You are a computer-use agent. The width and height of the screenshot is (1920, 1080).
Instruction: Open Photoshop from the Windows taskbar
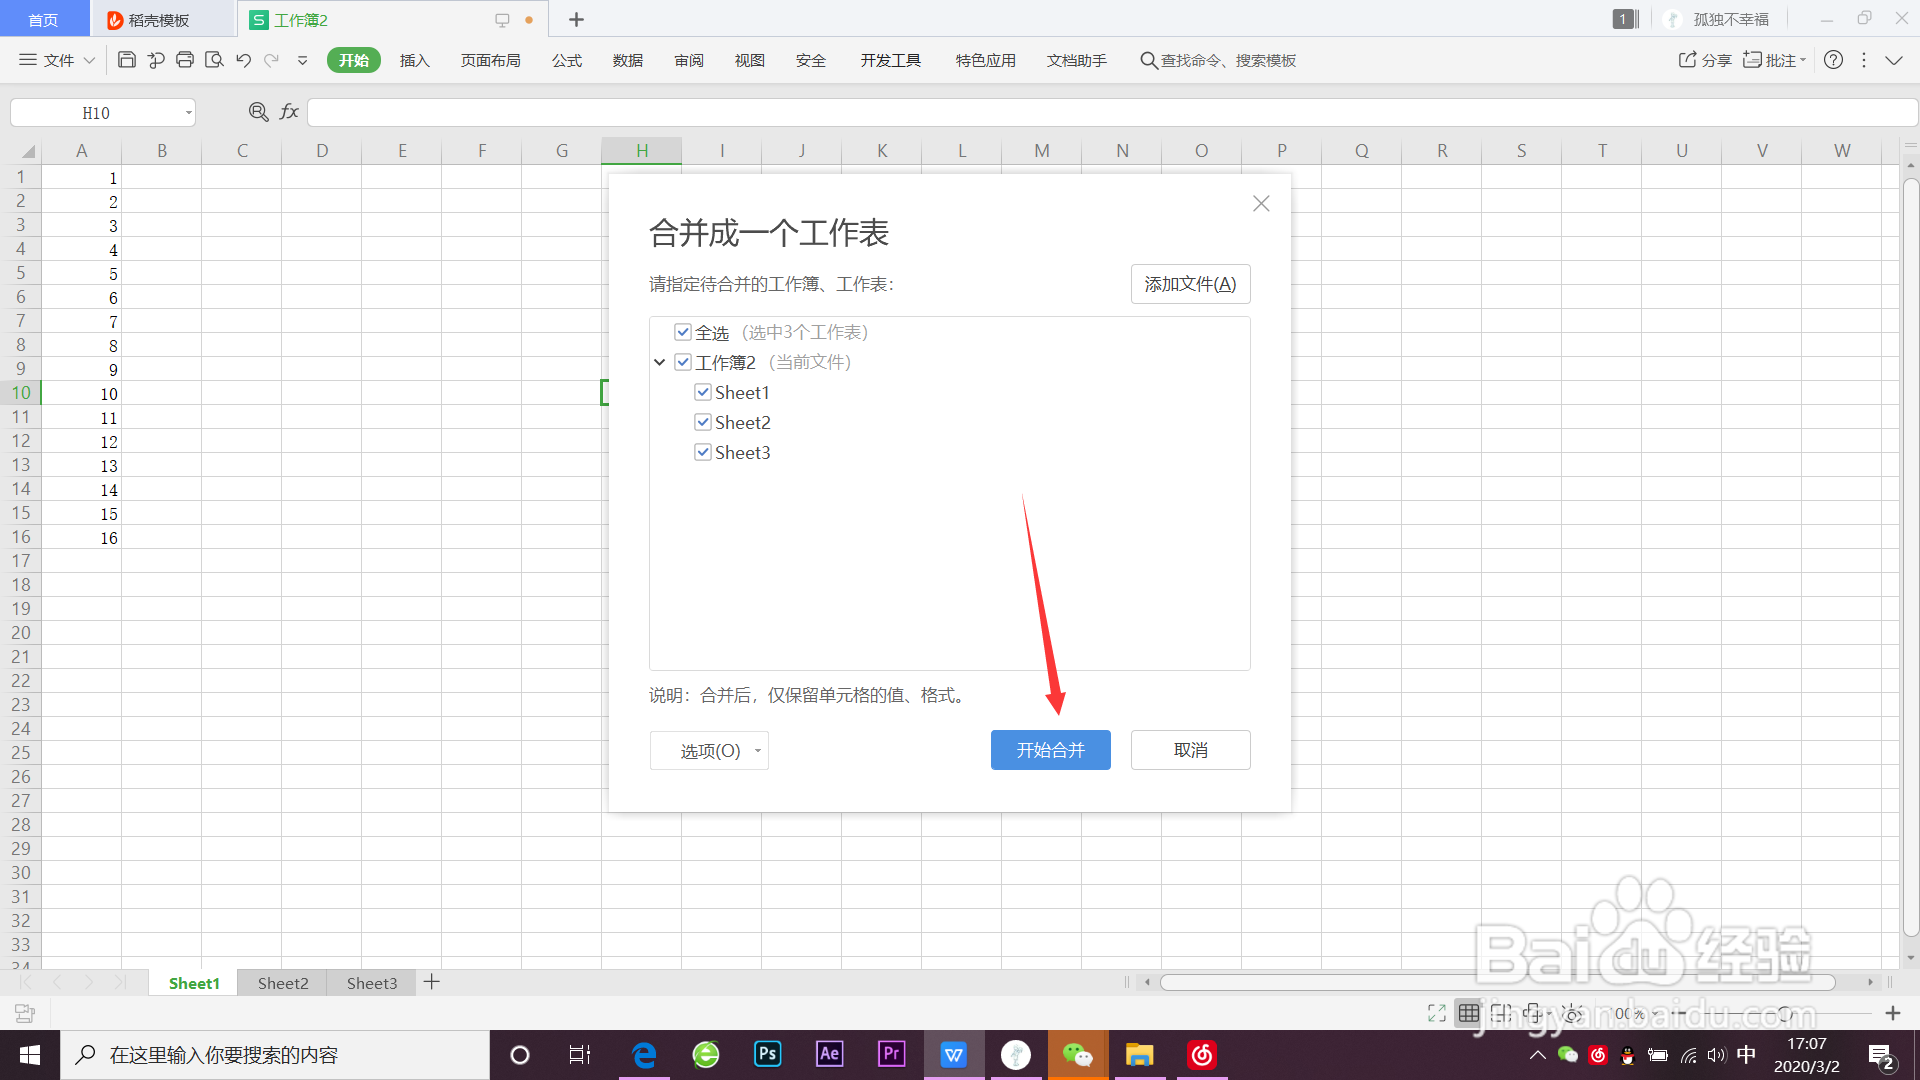point(767,1054)
